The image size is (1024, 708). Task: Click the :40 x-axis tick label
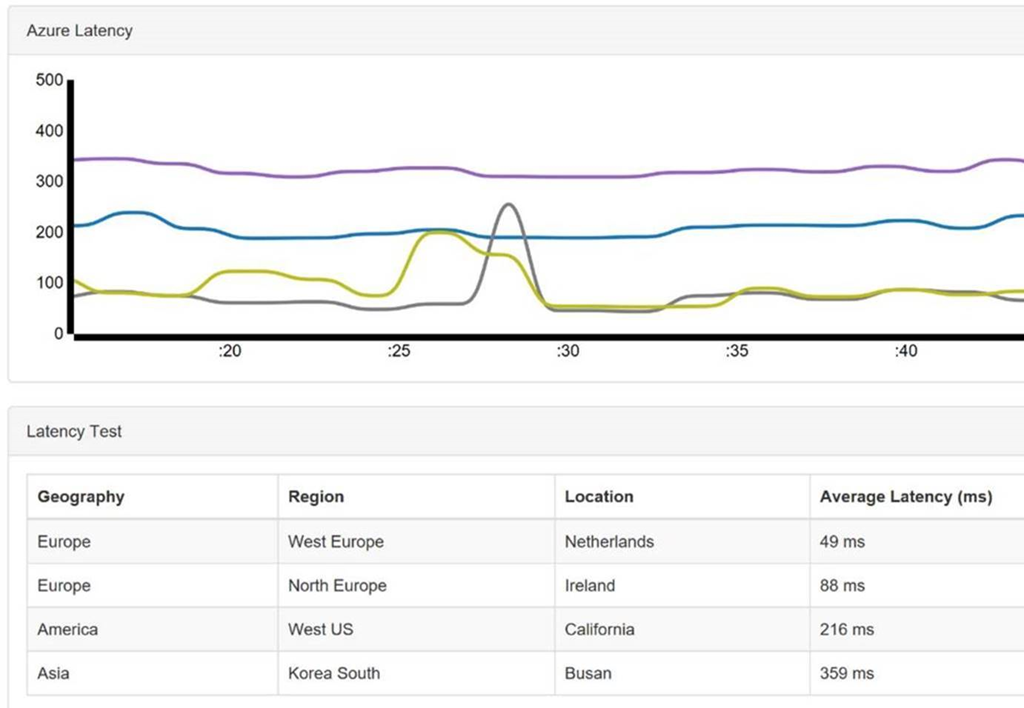[x=906, y=351]
